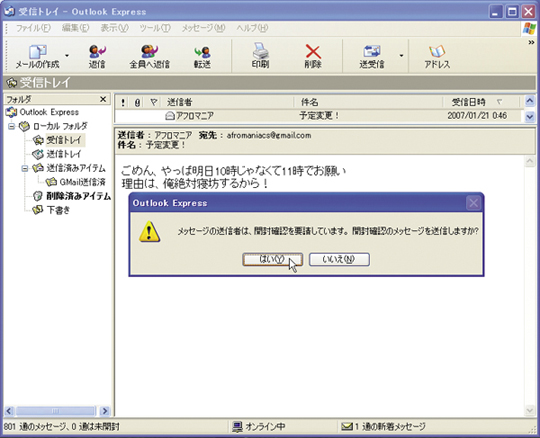Click the received date 2007/01/21 0:46
The height and width of the screenshot is (438, 540).
[x=477, y=116]
